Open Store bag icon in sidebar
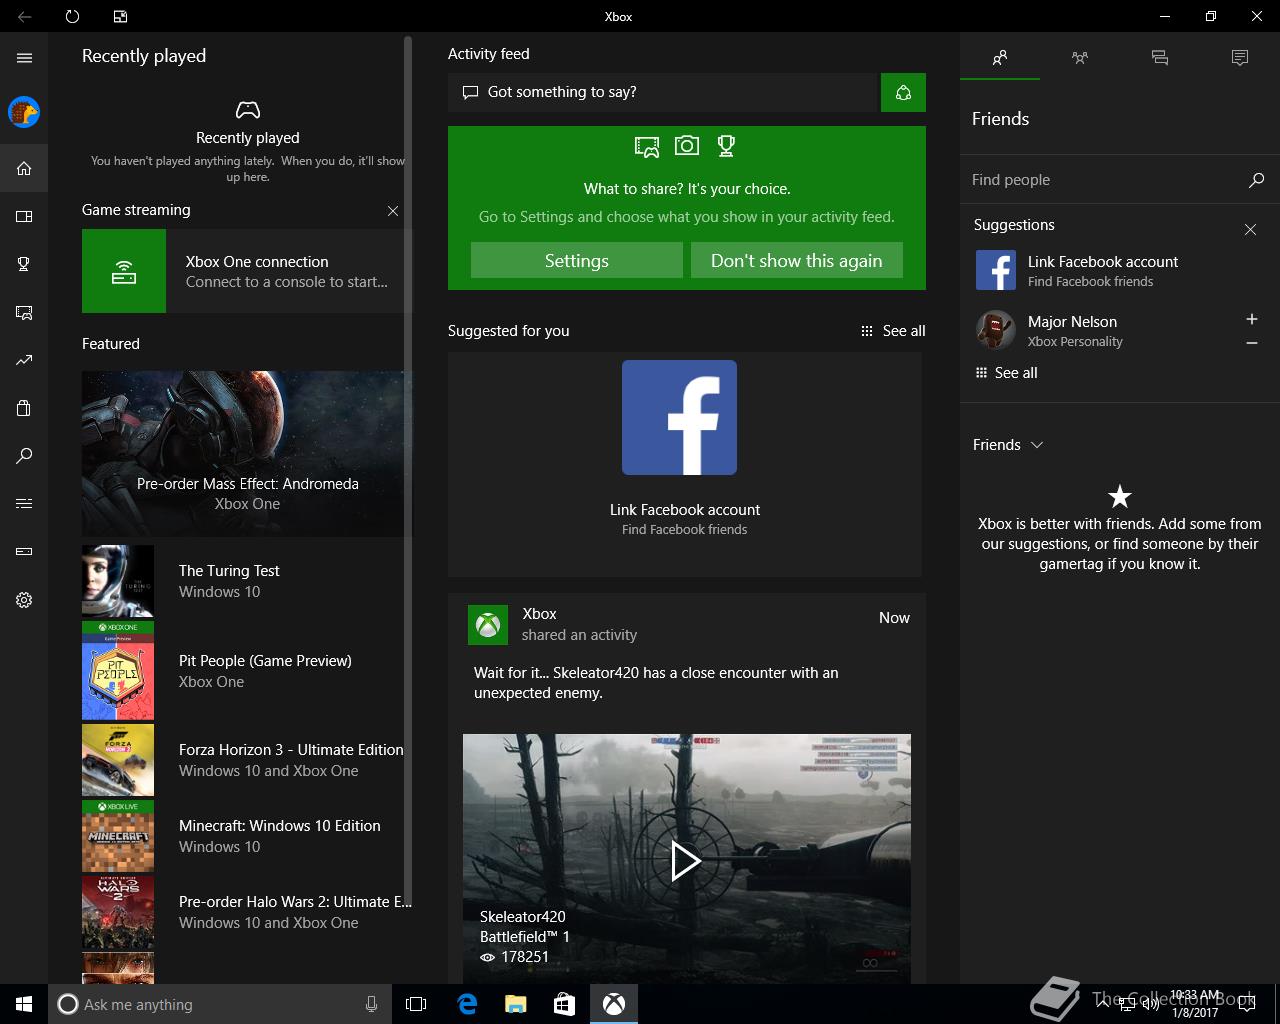The height and width of the screenshot is (1024, 1280). point(24,408)
